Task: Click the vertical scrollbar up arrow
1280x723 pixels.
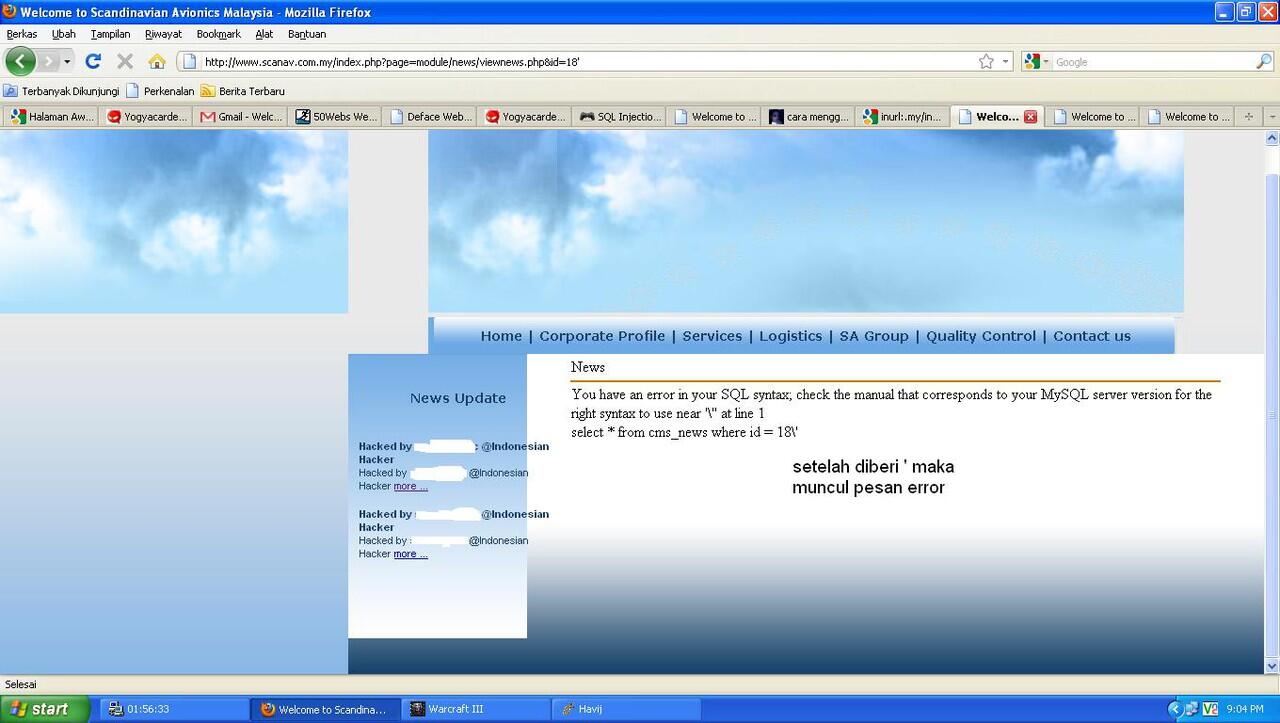Action: click(1272, 138)
